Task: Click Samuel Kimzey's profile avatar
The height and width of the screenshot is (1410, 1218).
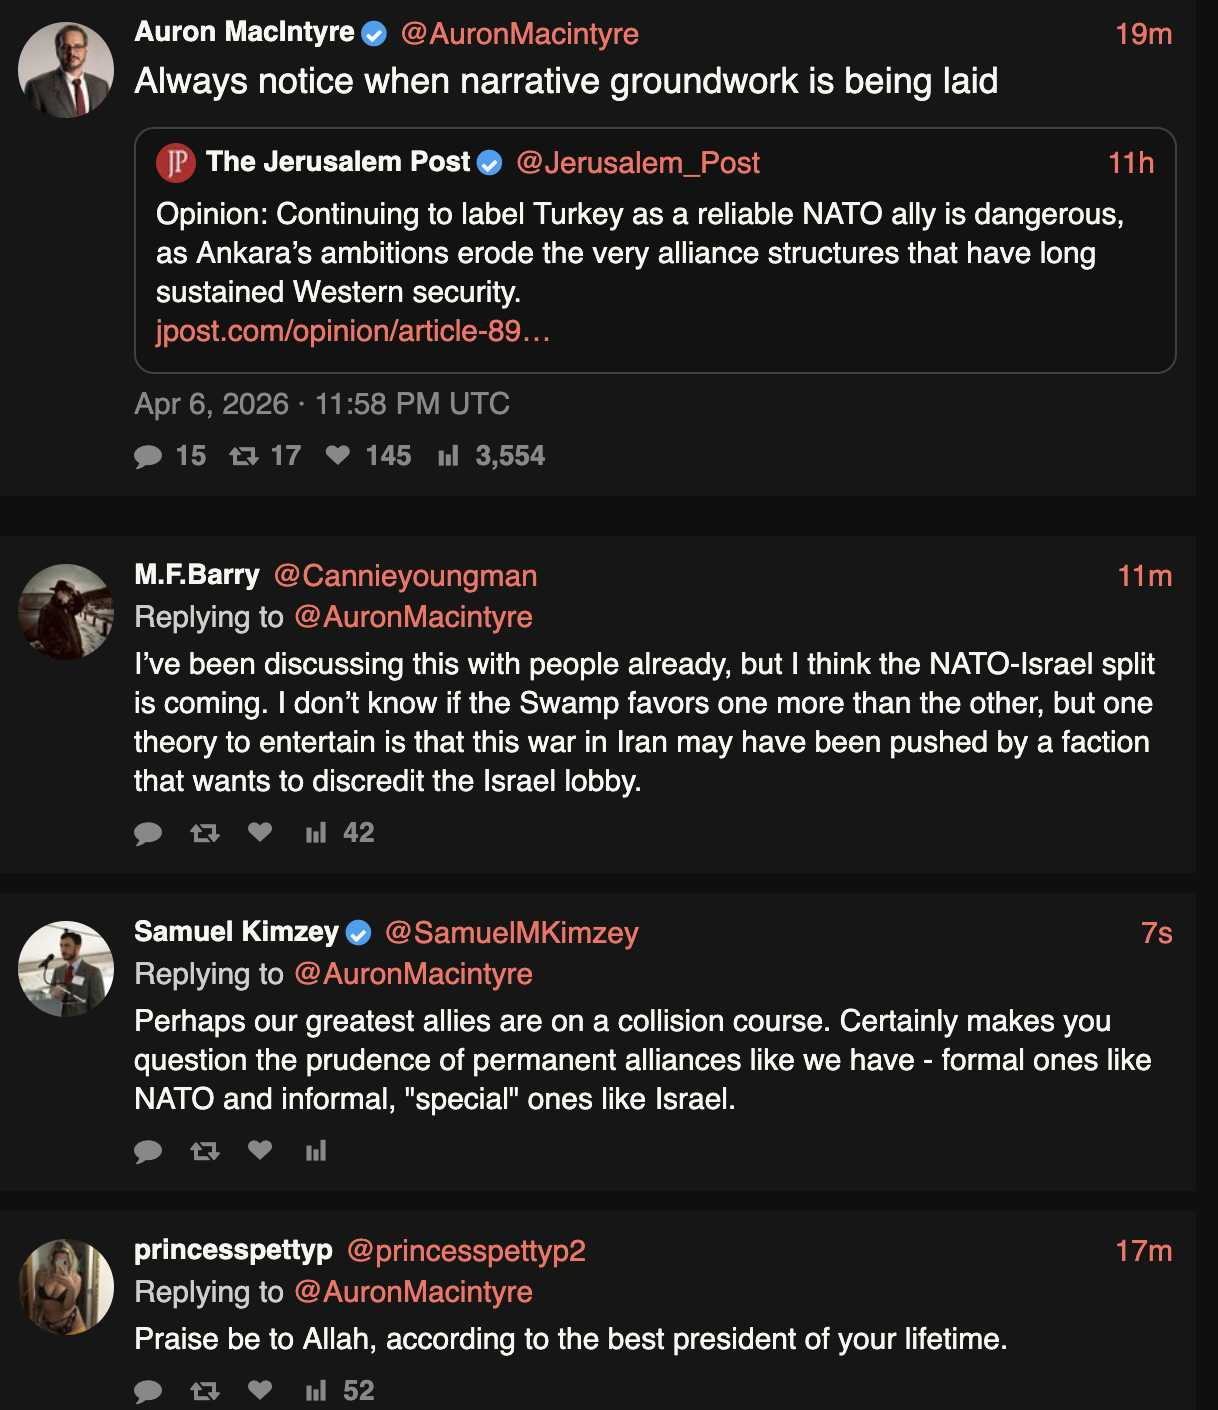Action: point(66,969)
